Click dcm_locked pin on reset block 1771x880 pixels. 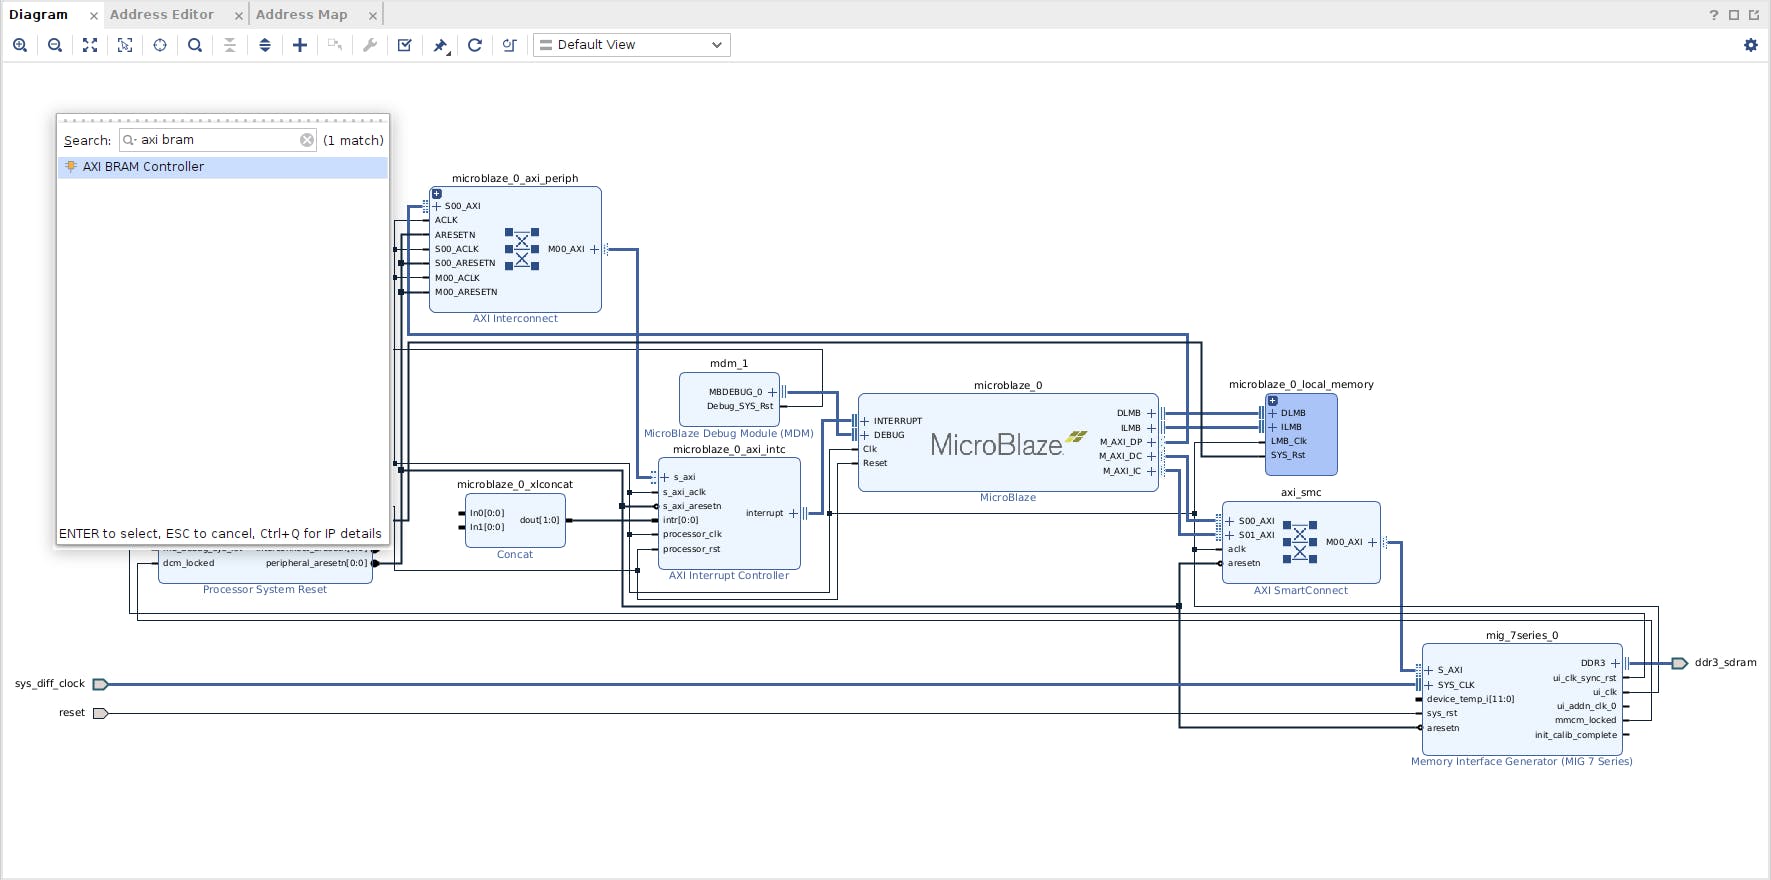click(x=188, y=563)
